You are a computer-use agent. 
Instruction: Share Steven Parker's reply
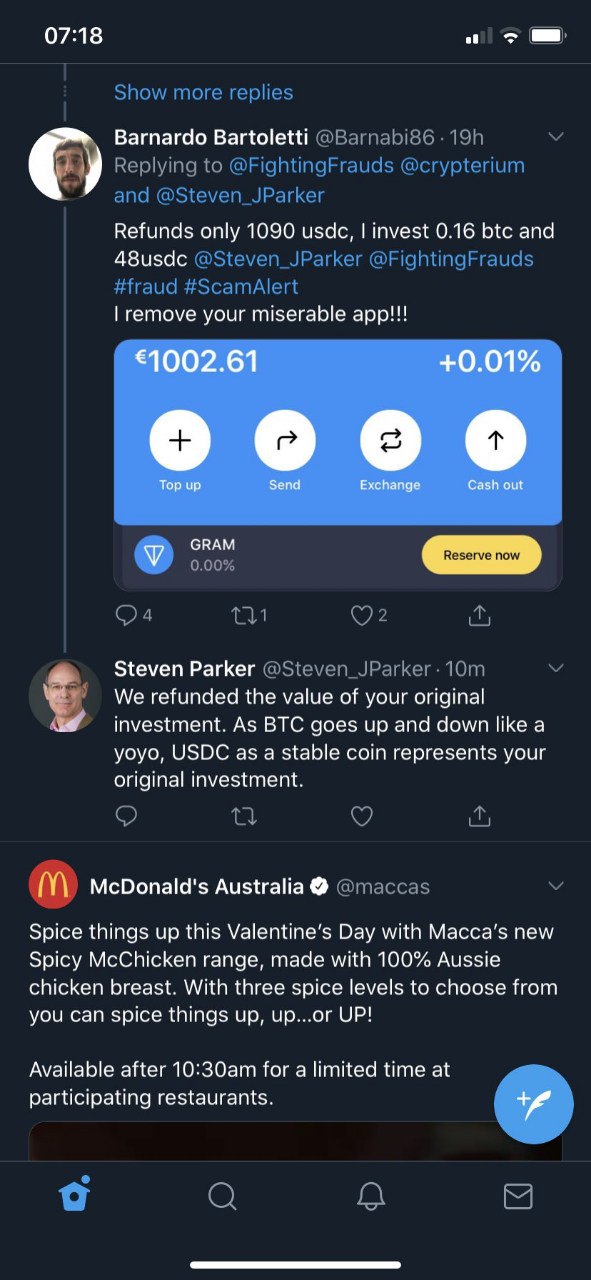coord(480,816)
